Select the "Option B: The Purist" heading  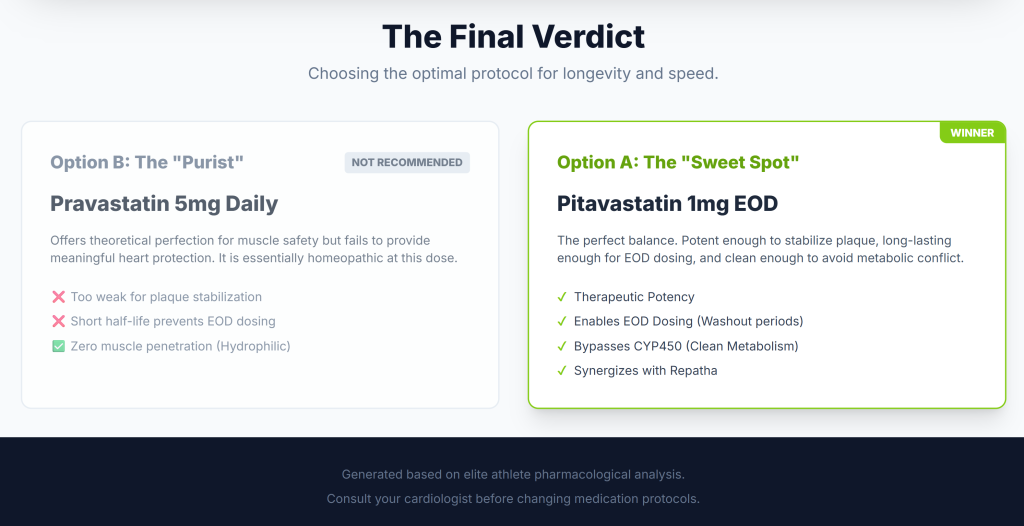point(147,162)
